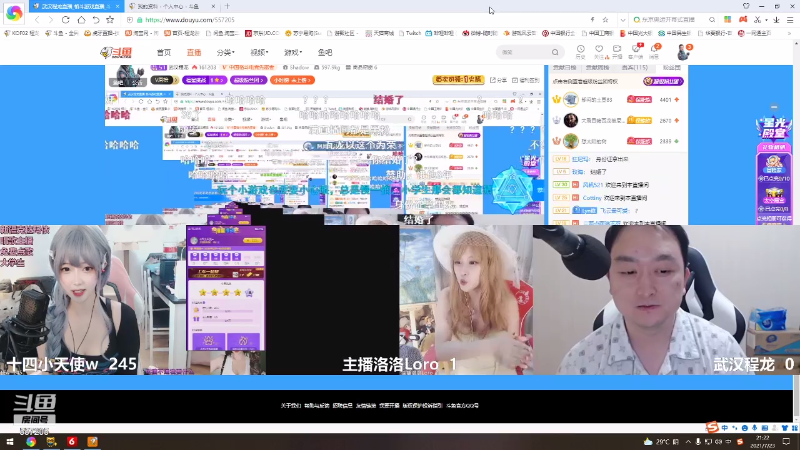Restore closed tab with the undo arrow icon

pyautogui.click(x=95, y=20)
